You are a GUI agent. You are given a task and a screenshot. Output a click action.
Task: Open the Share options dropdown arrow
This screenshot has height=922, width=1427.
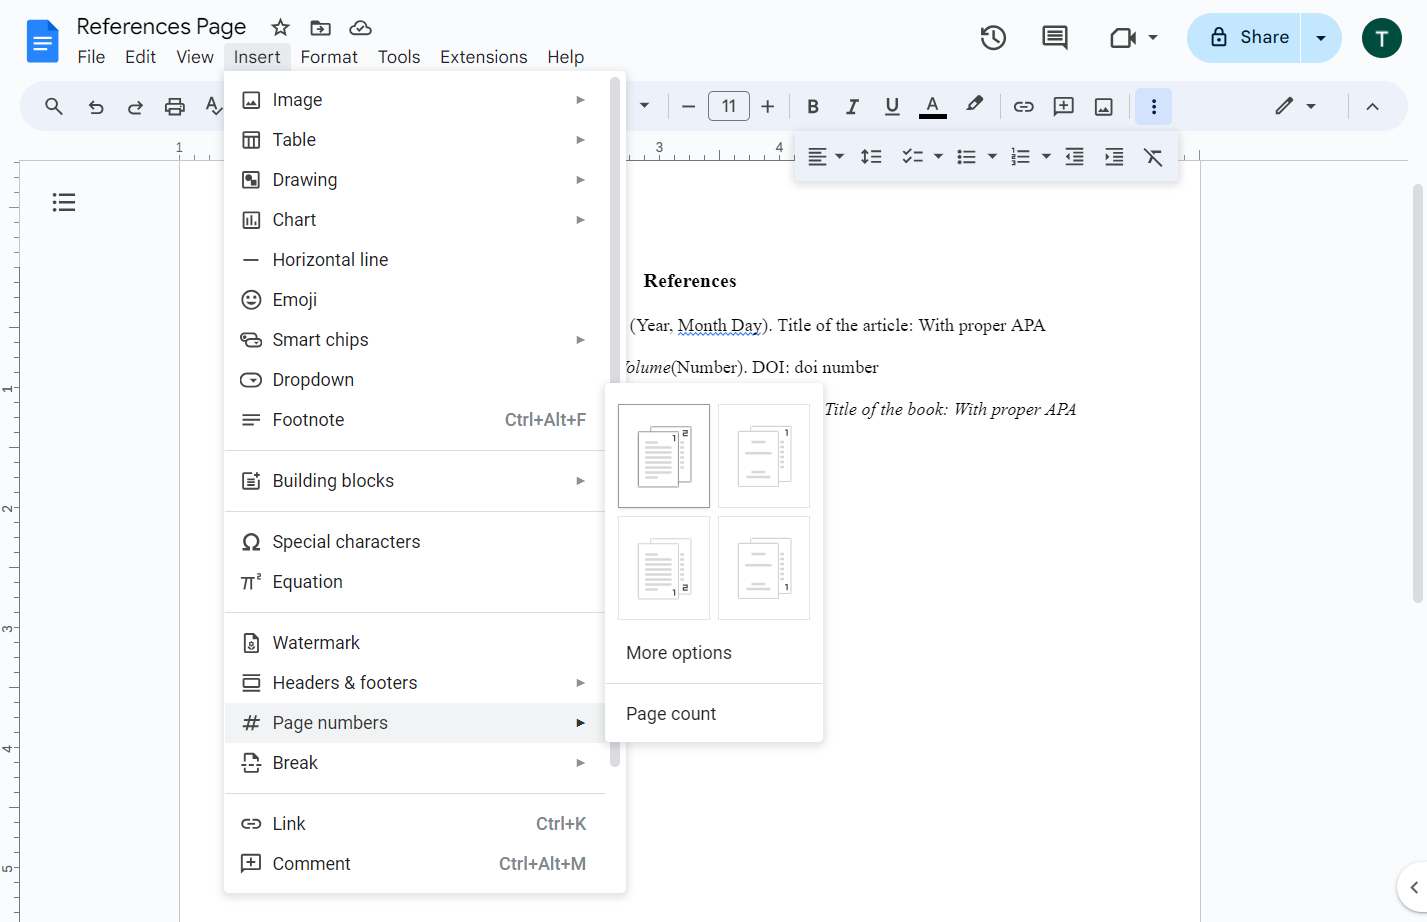[1321, 38]
